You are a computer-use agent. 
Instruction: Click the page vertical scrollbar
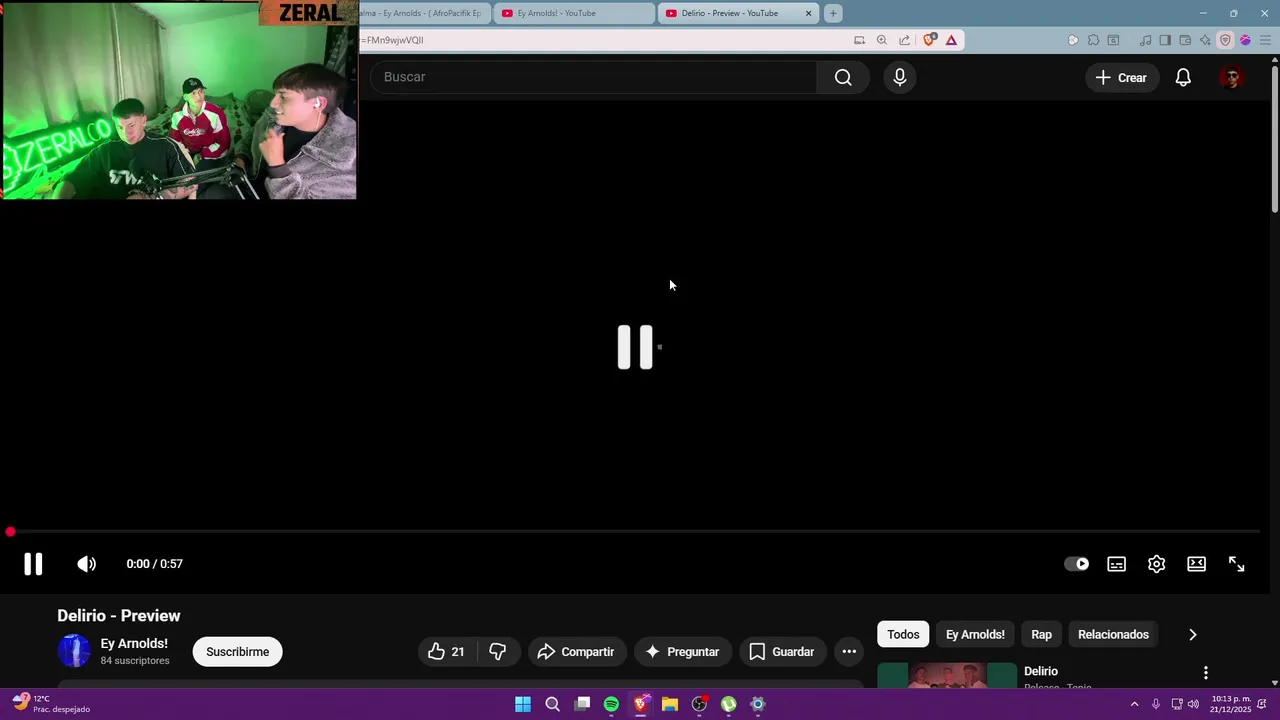[x=1274, y=139]
